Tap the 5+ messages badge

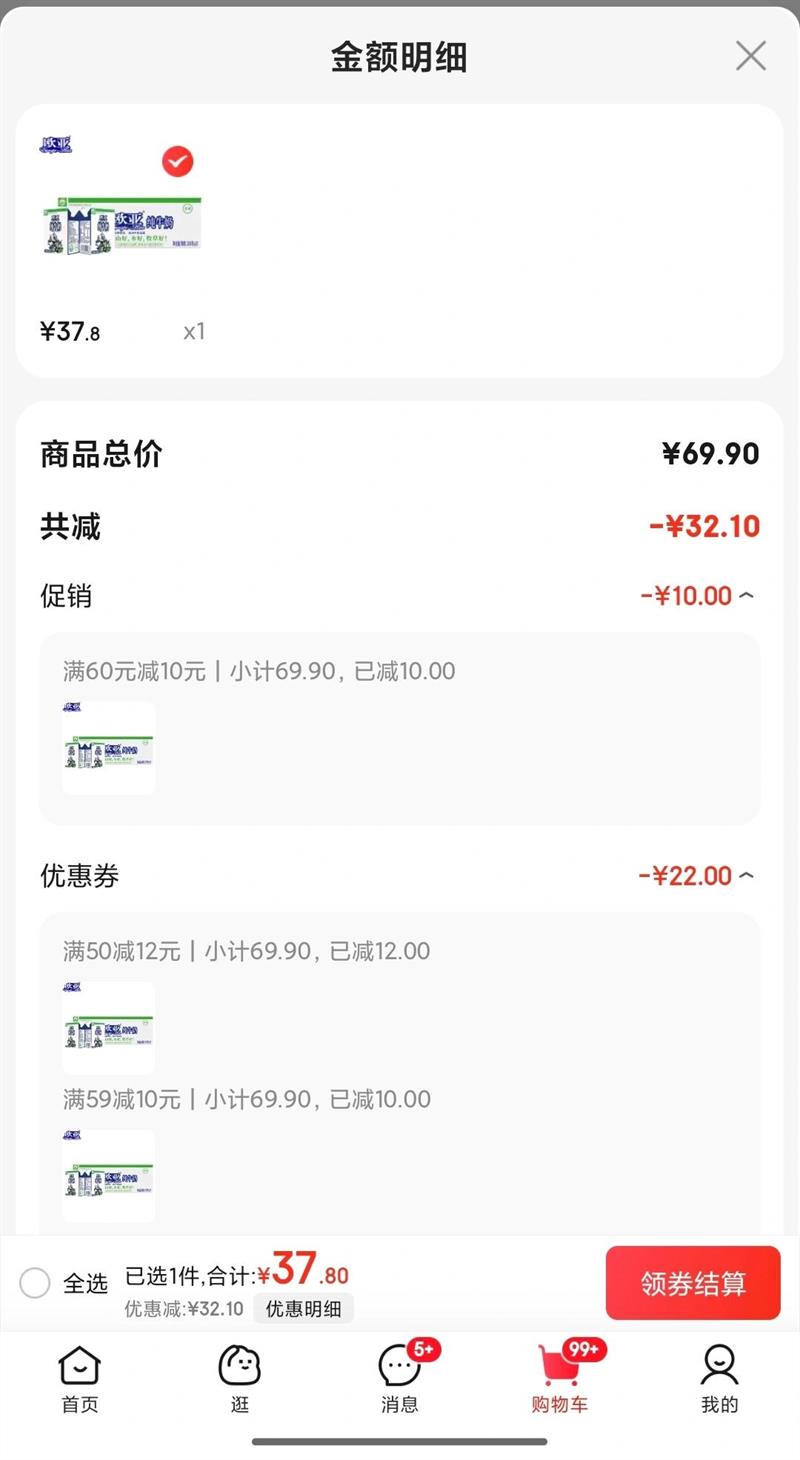pyautogui.click(x=424, y=1349)
